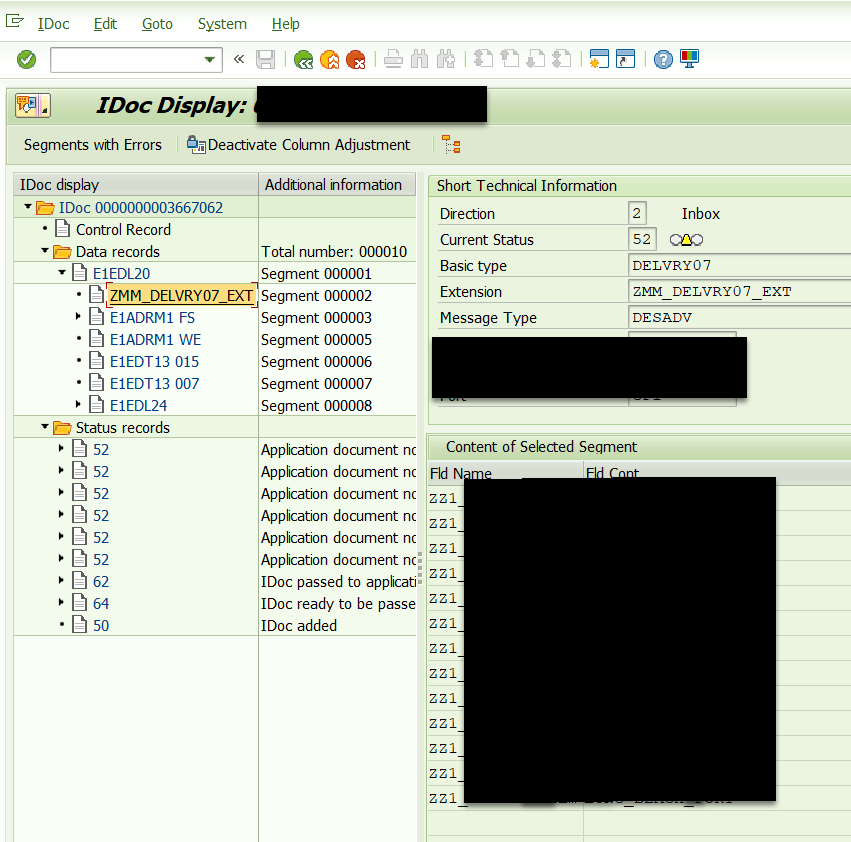Click the Generate Shortcut icon

tap(625, 60)
